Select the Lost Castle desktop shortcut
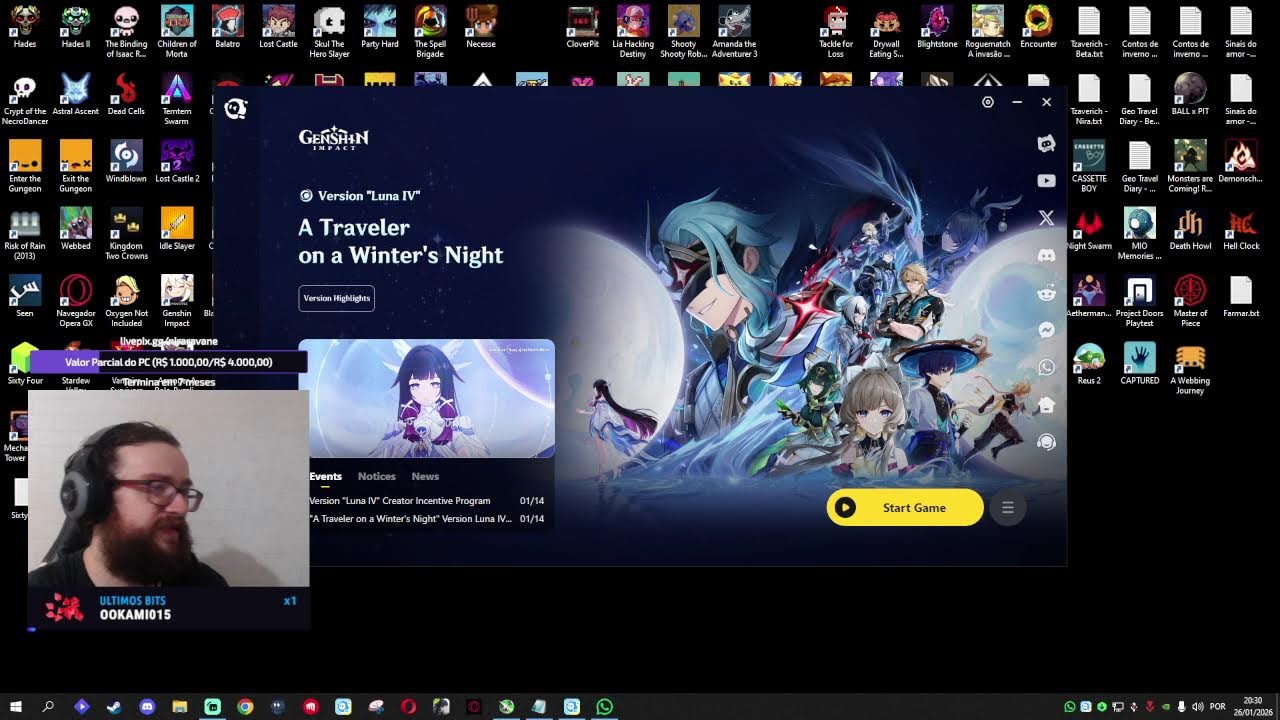This screenshot has width=1280, height=720. coord(278,28)
